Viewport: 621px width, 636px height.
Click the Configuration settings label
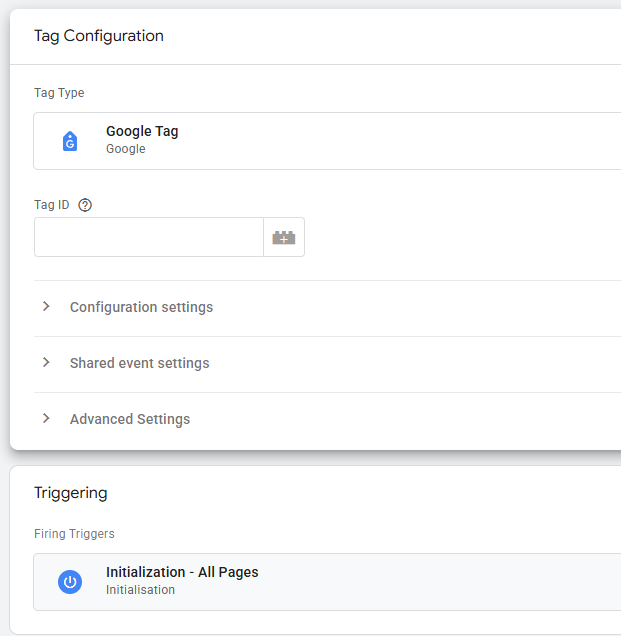coord(141,307)
